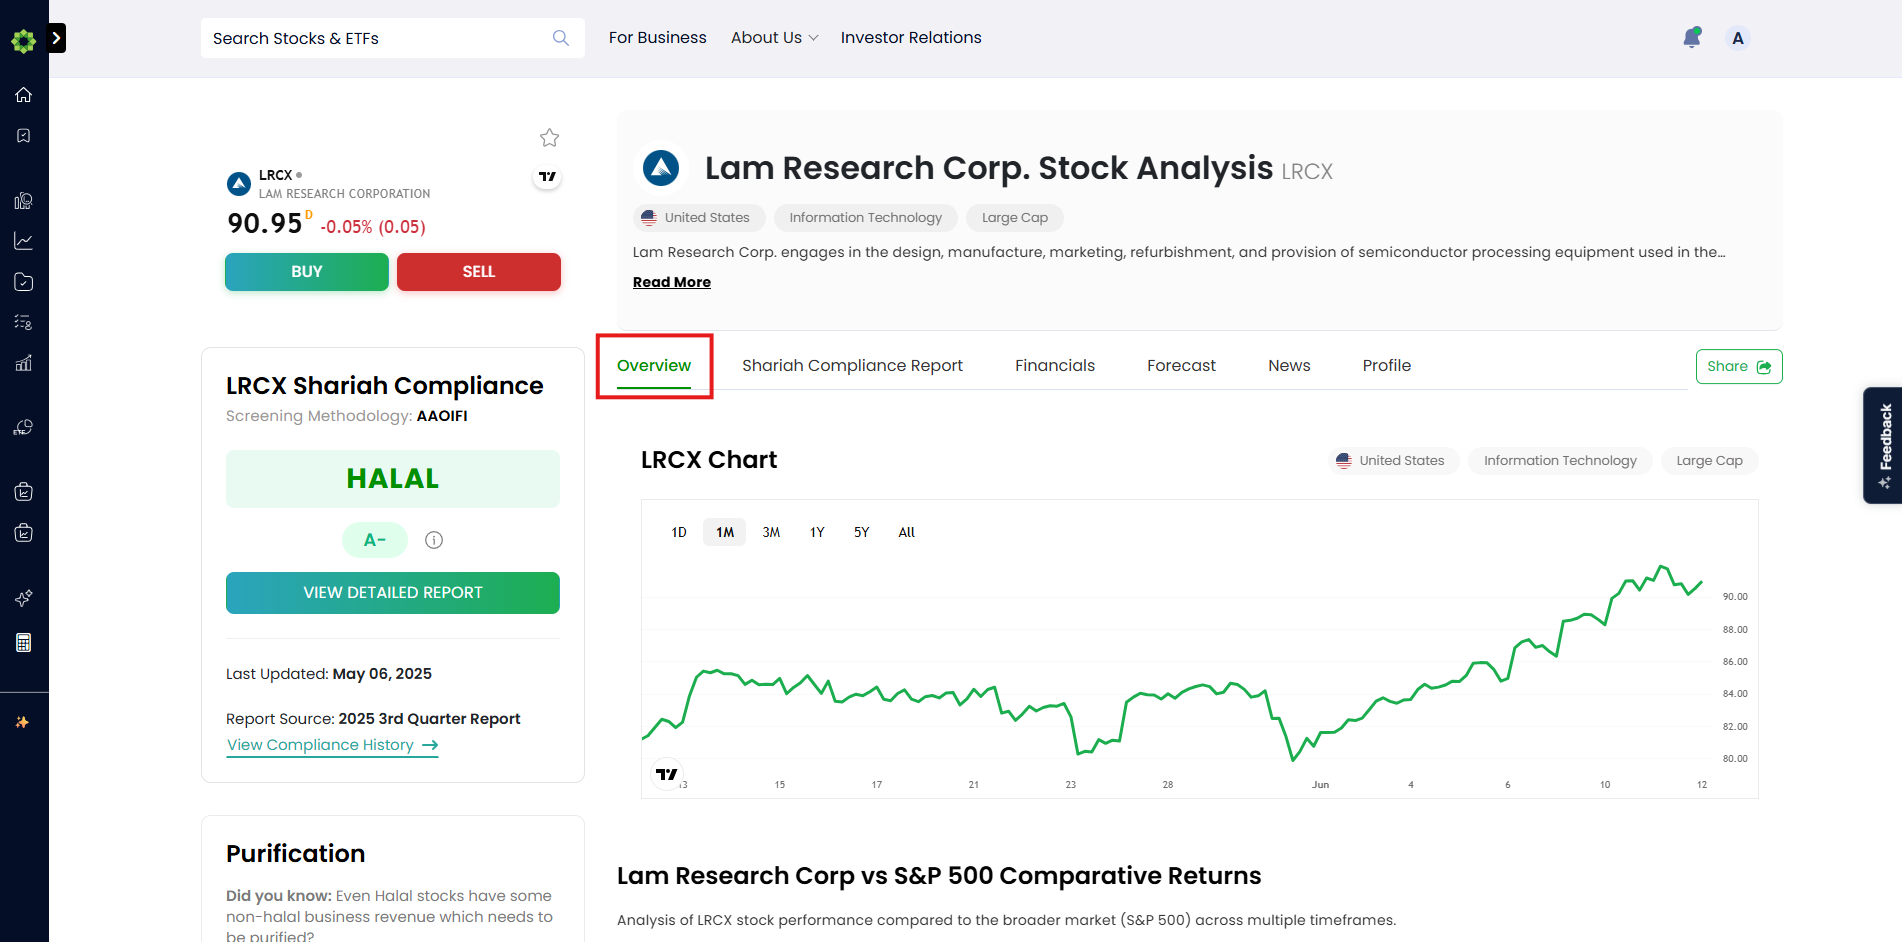The width and height of the screenshot is (1902, 942).
Task: Expand the About Us dropdown
Action: tap(775, 38)
